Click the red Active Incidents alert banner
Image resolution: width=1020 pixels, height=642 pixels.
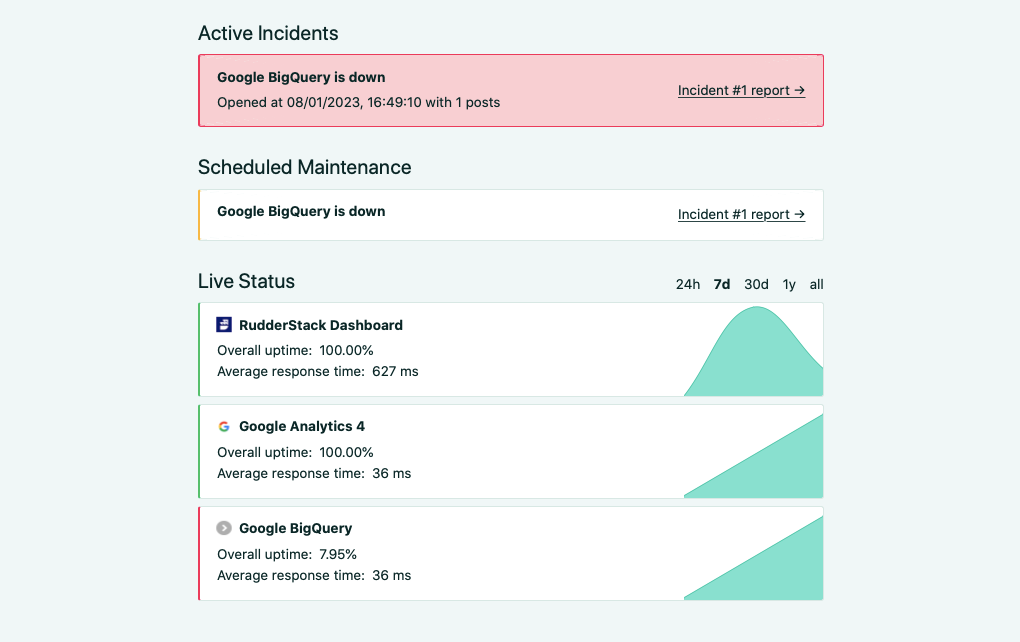(x=510, y=89)
